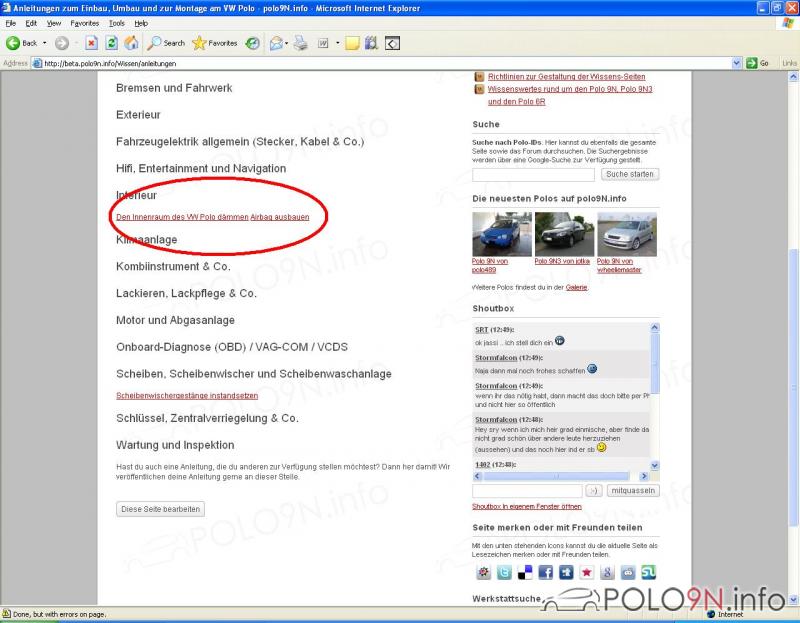Open the Research books icon
The image size is (800, 623).
371,43
